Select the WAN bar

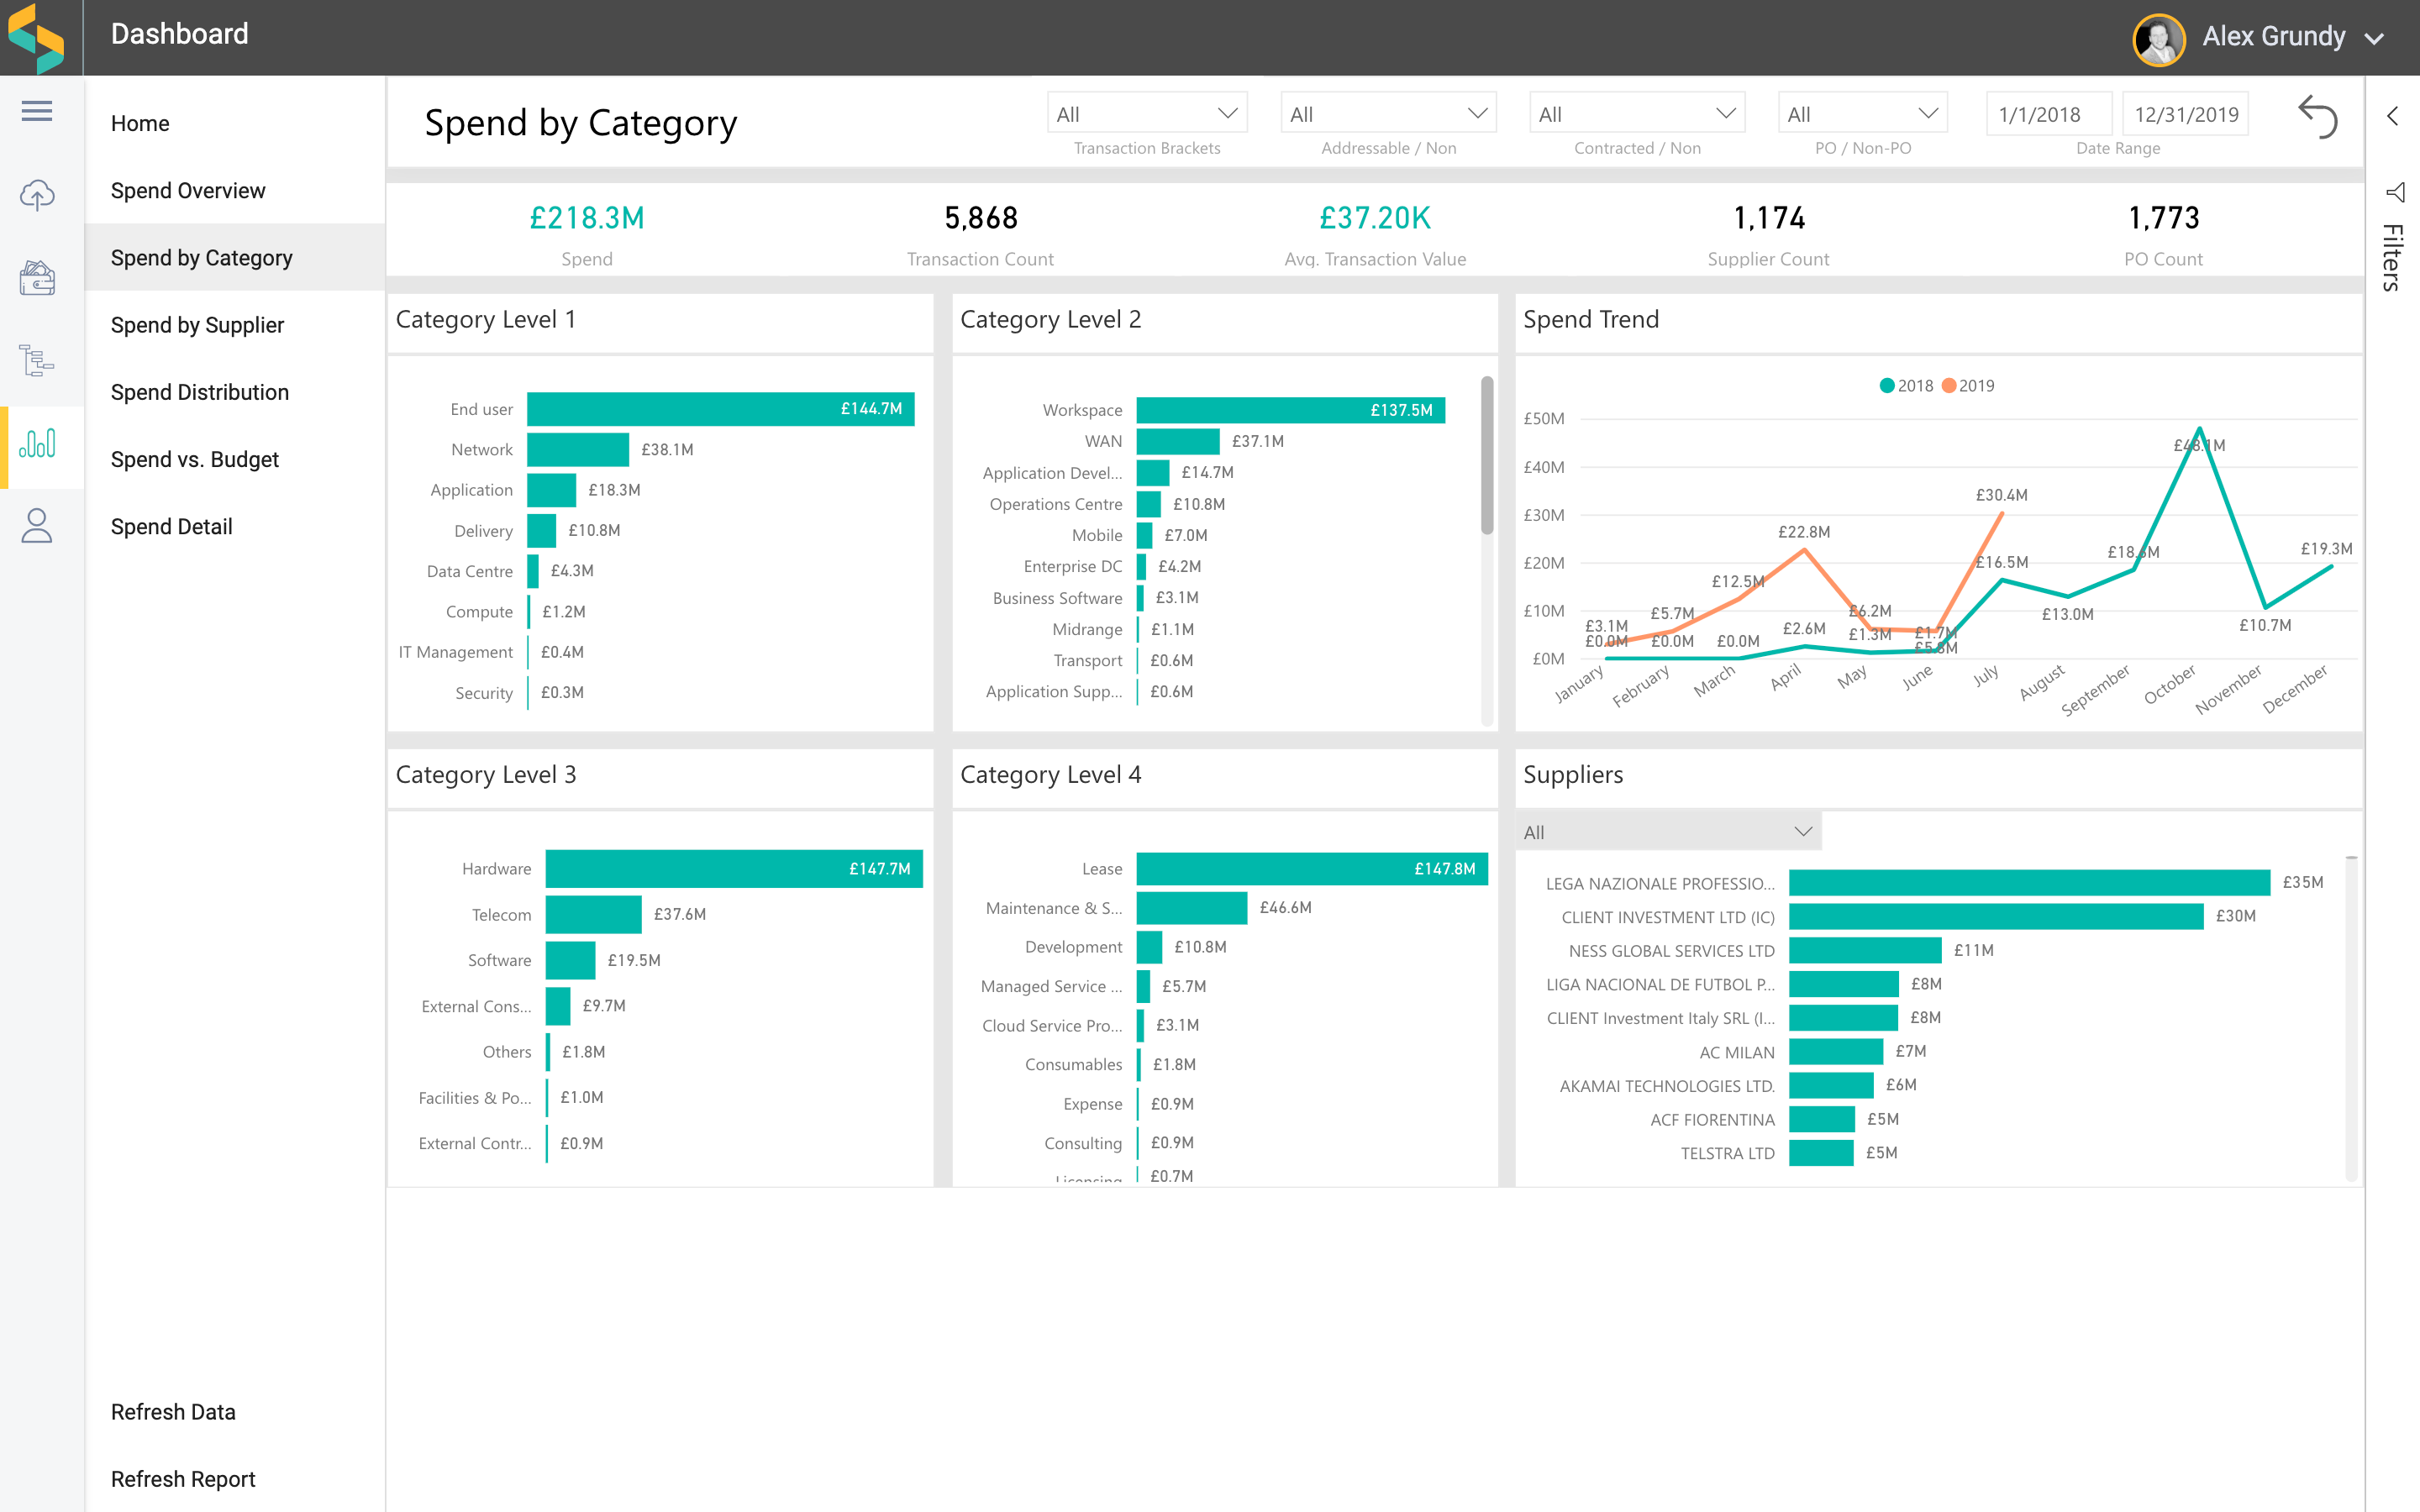[x=1178, y=441]
